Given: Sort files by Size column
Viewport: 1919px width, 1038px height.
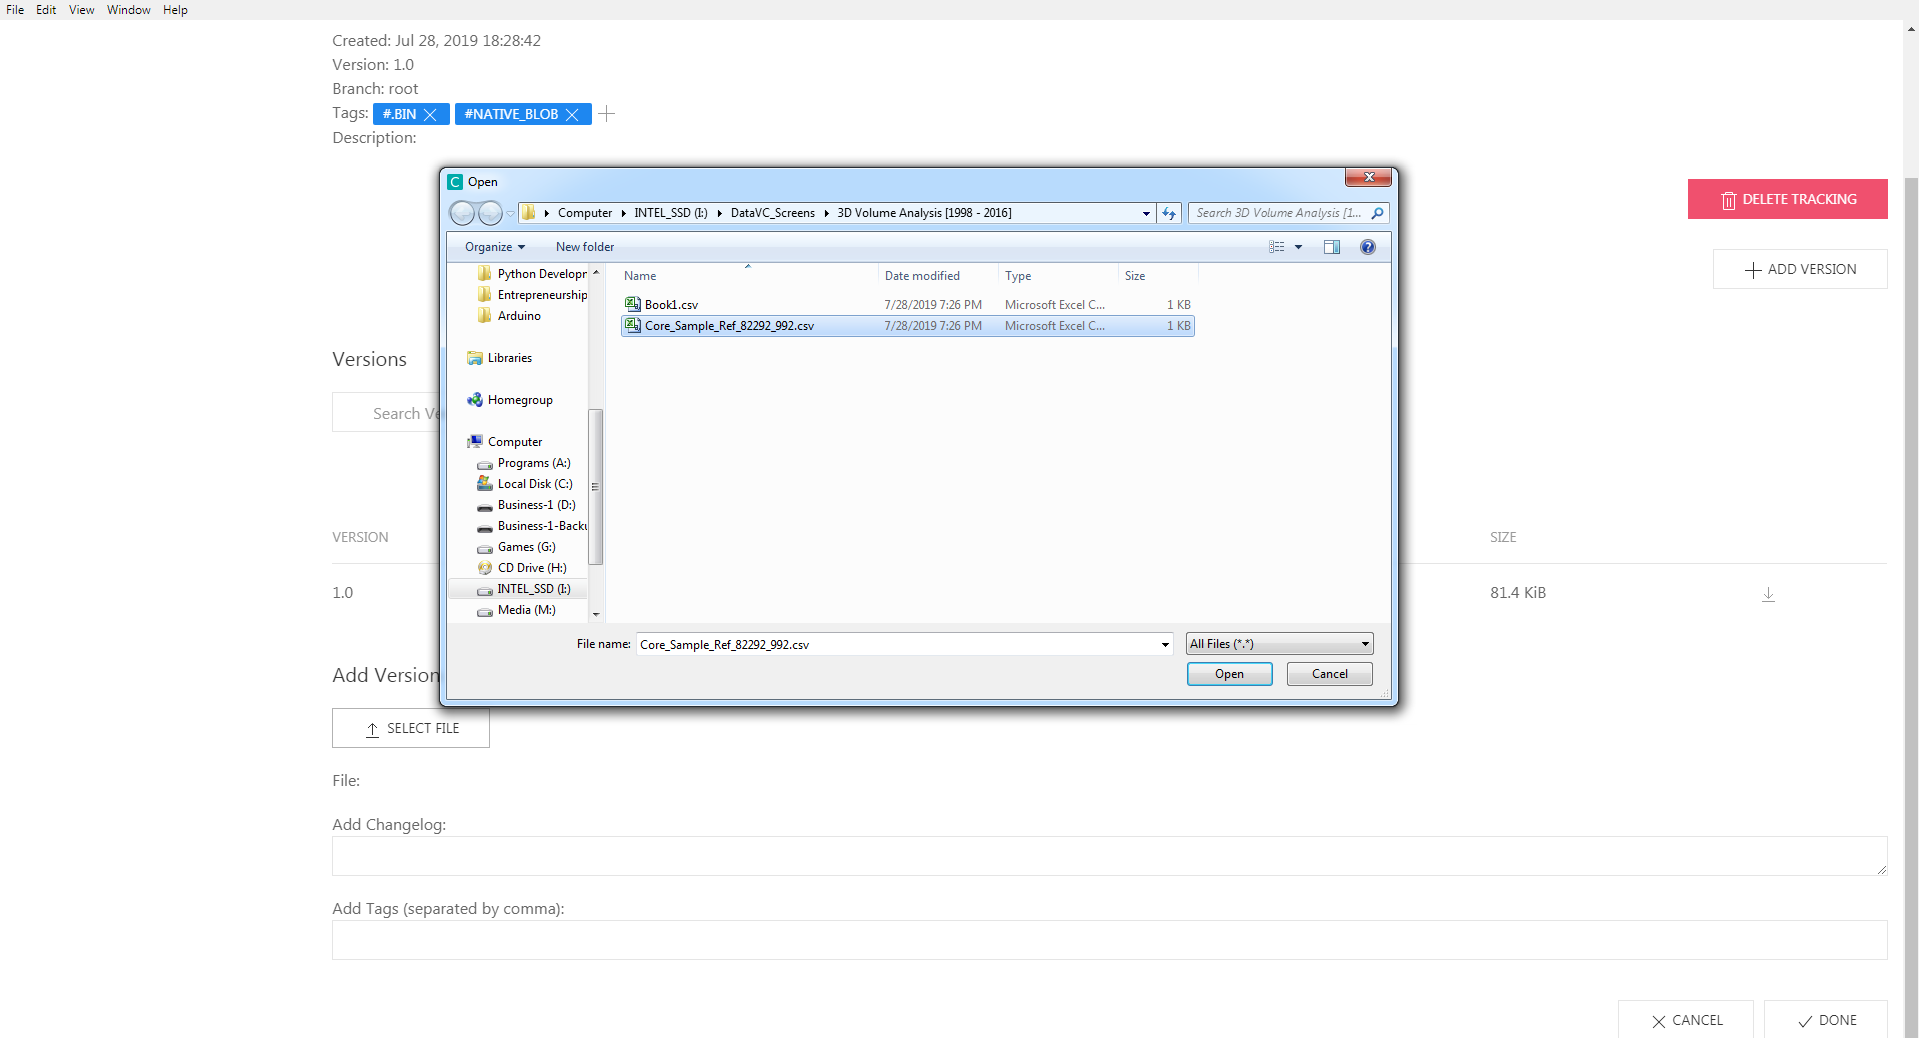Looking at the screenshot, I should (x=1158, y=276).
